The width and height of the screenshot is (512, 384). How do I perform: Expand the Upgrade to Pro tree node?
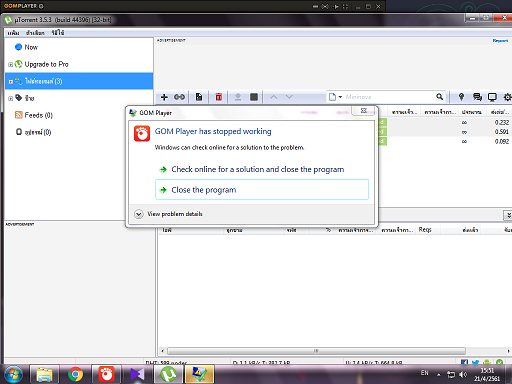click(10, 64)
